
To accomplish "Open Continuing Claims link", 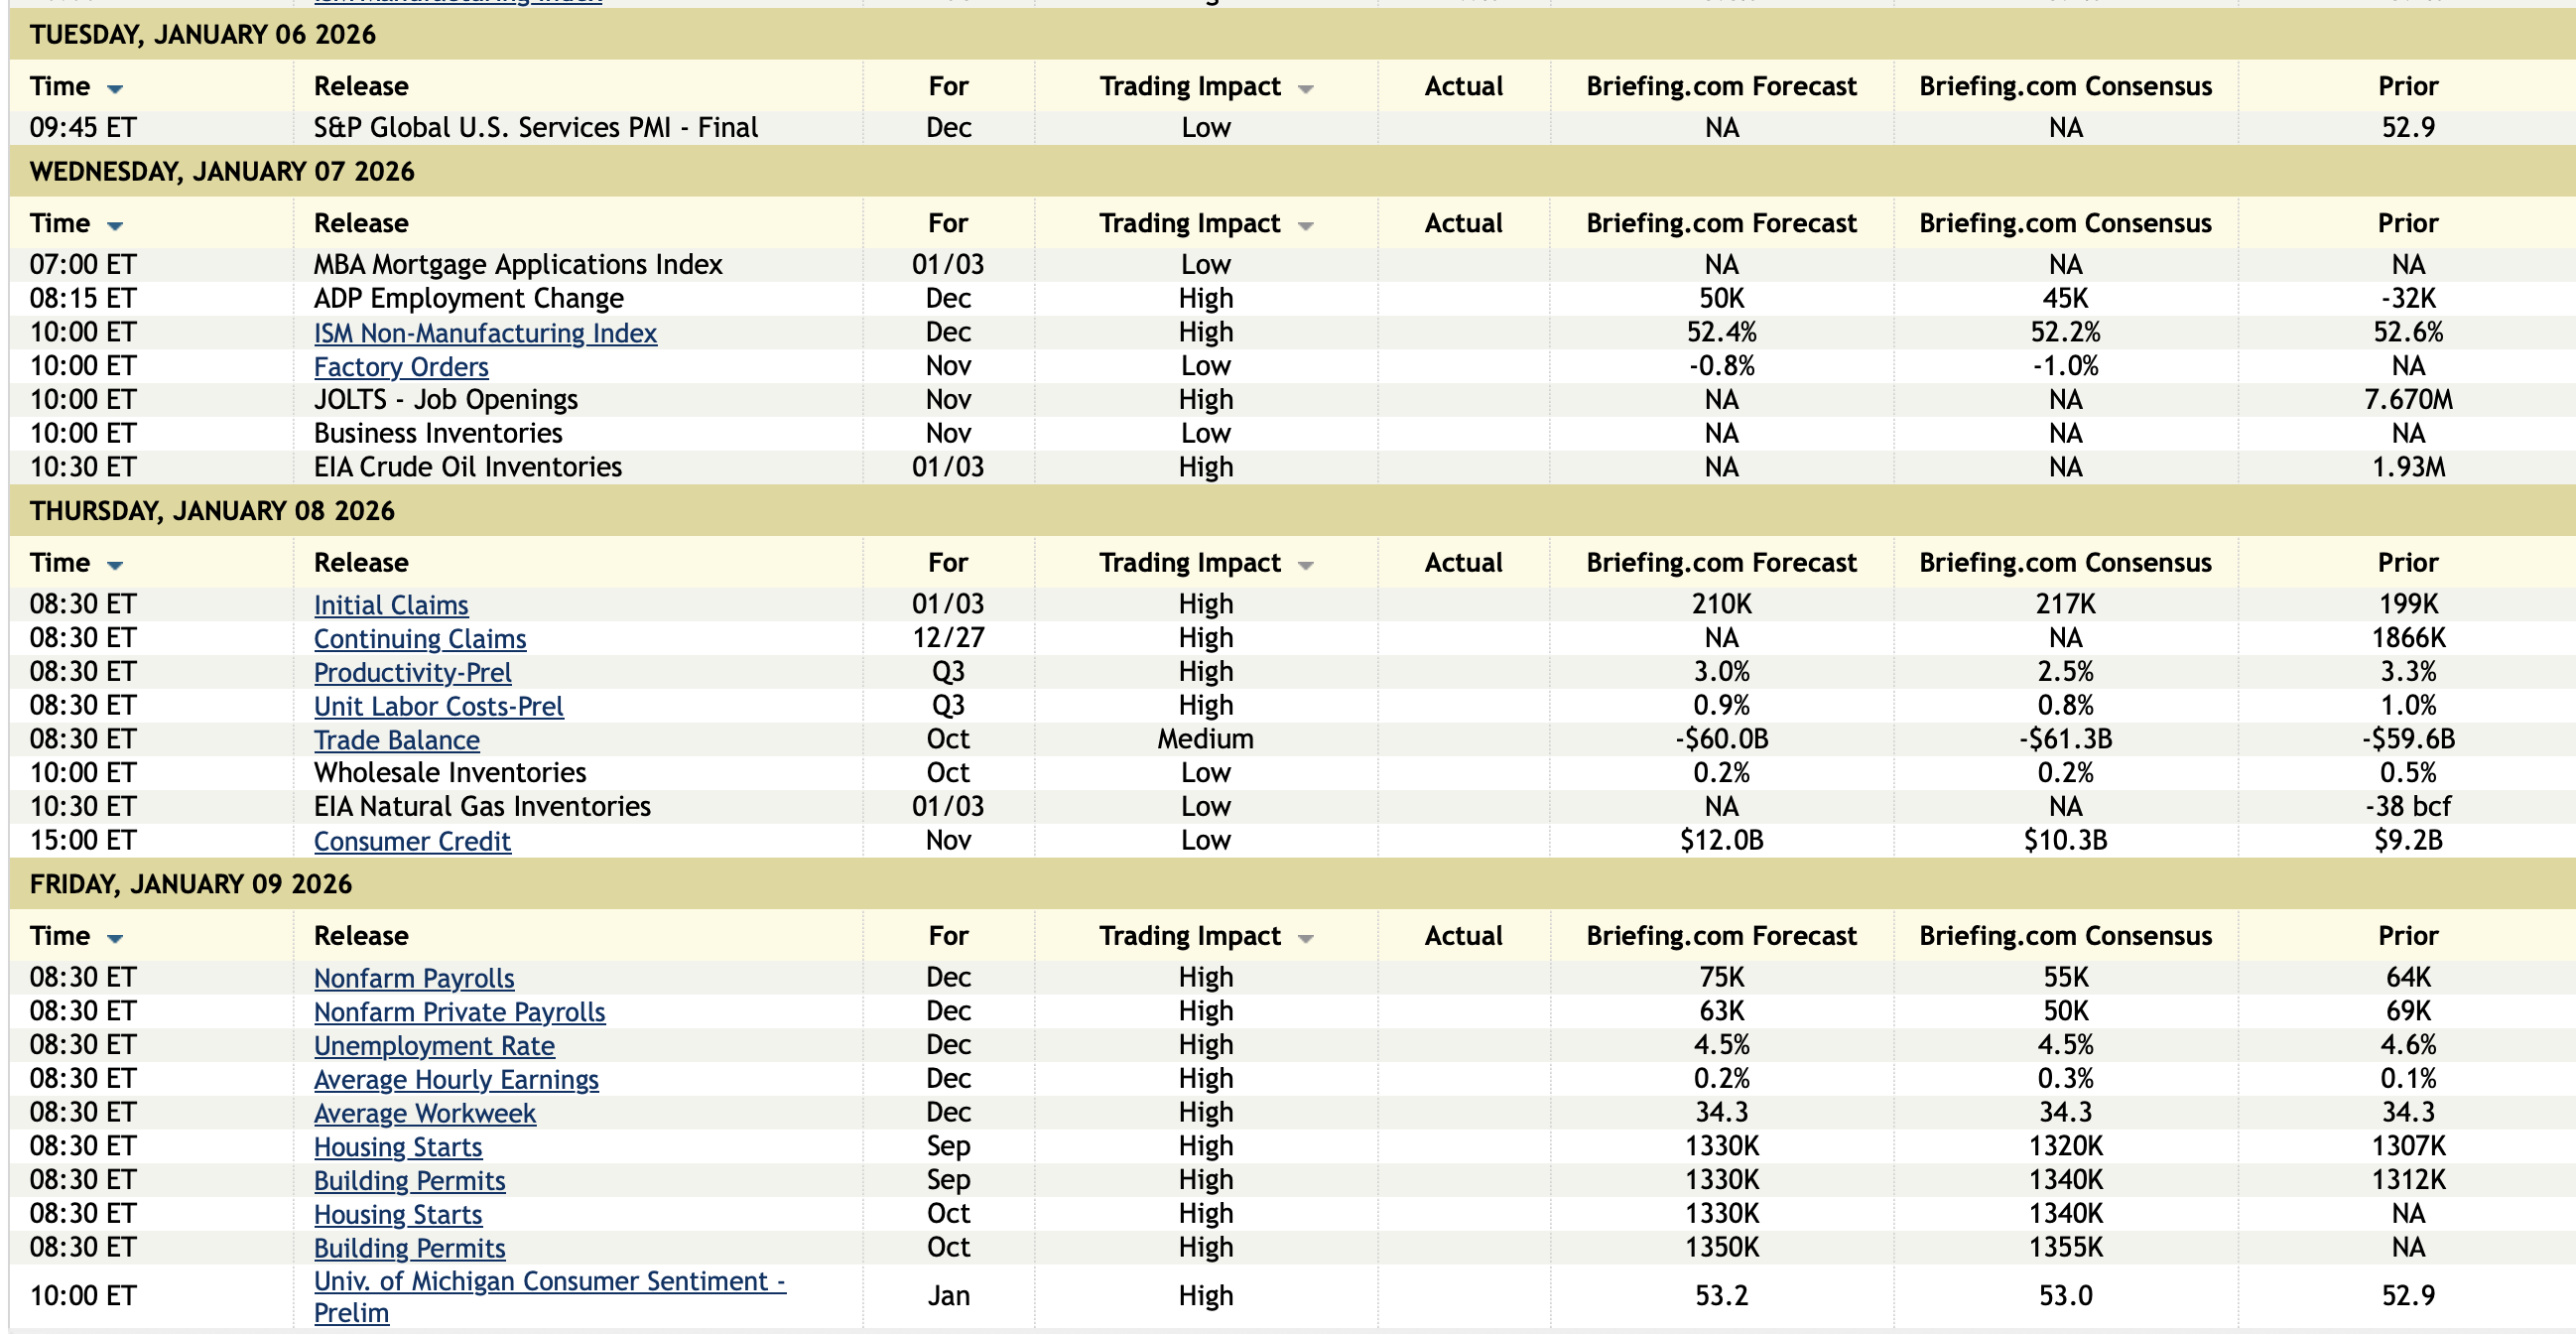I will point(420,639).
